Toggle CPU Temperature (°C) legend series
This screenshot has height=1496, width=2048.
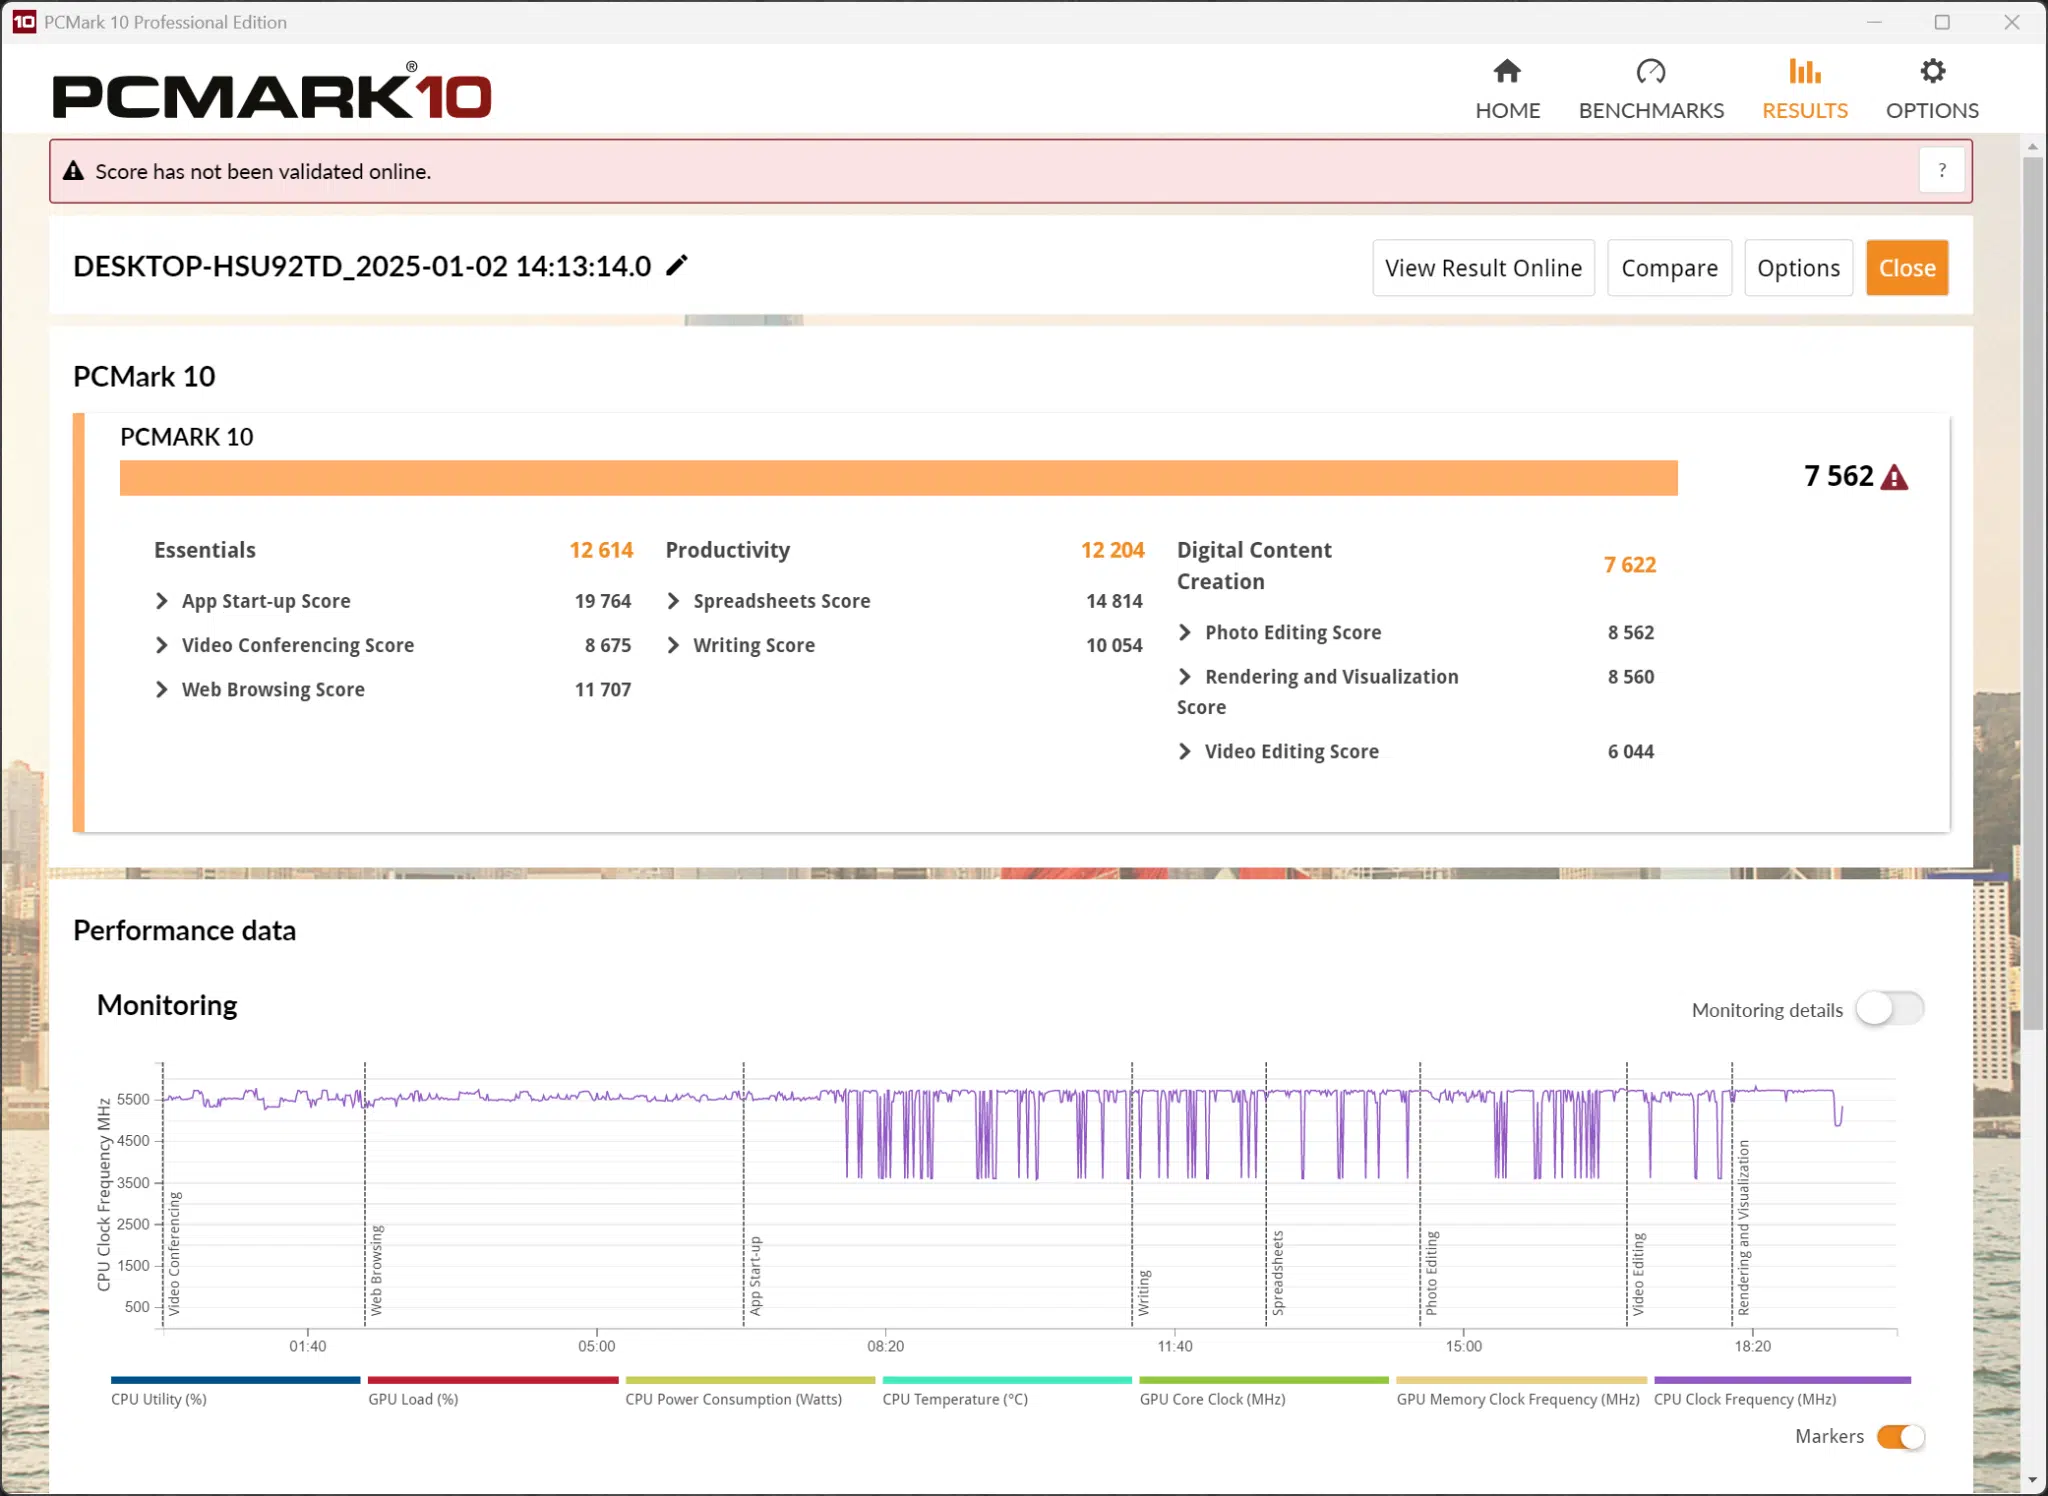click(x=1007, y=1392)
